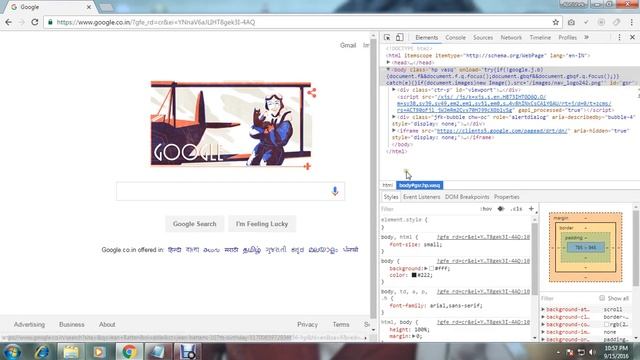Open the Timeline tab
Viewport: 640px width, 360px height.
pyautogui.click(x=540, y=37)
